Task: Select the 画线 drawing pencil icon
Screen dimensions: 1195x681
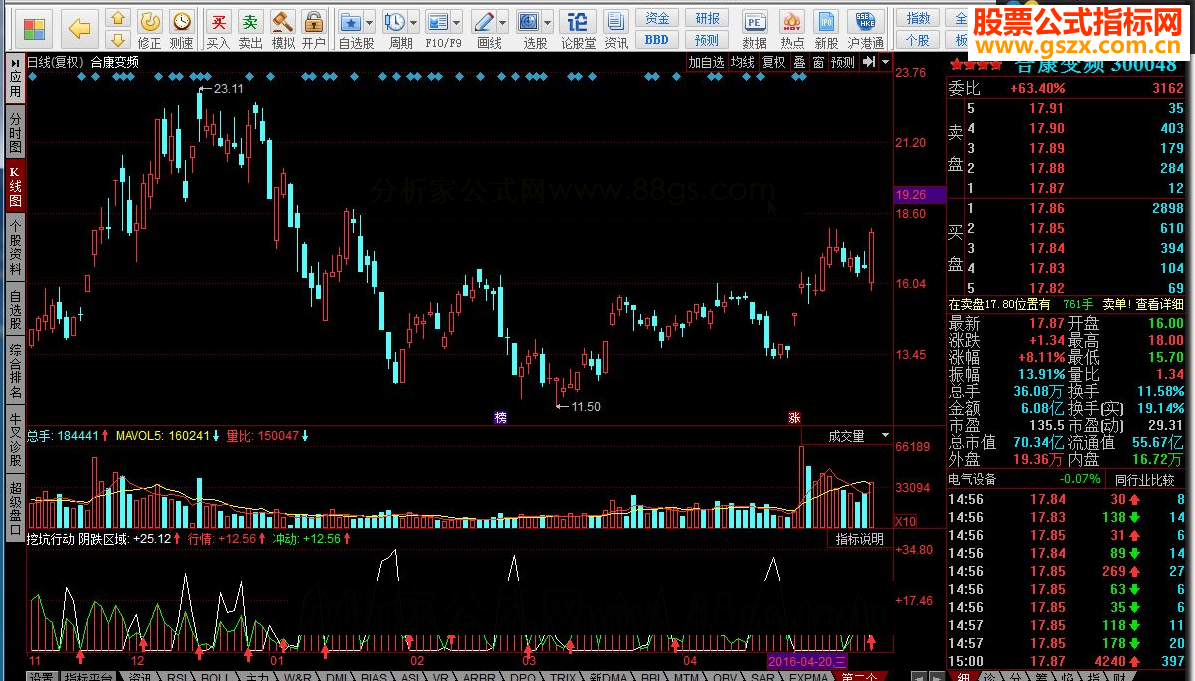Action: click(483, 23)
